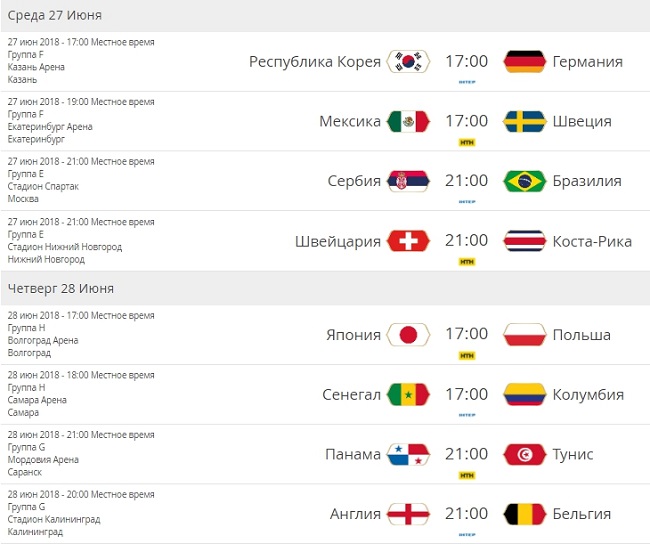
Task: Click the Интер logo under Сербия–Бразилия time
Action: [x=466, y=201]
